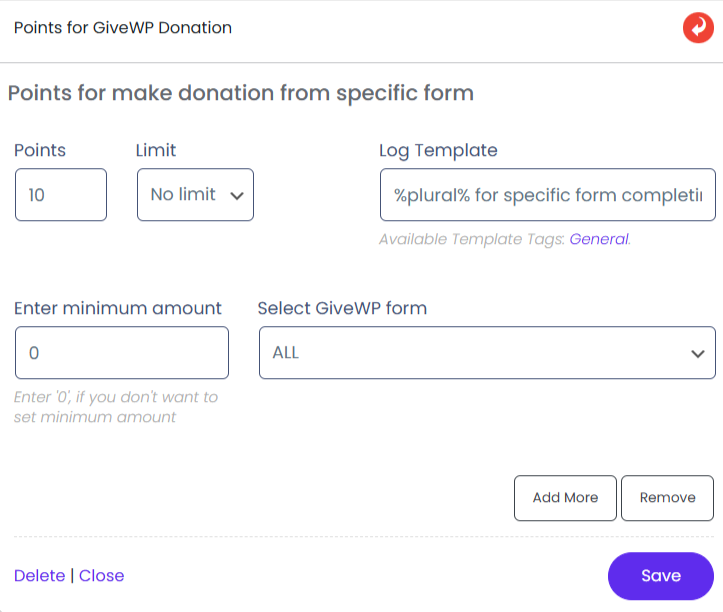Click the Enter minimum amount label
723x612 pixels.
tap(118, 308)
